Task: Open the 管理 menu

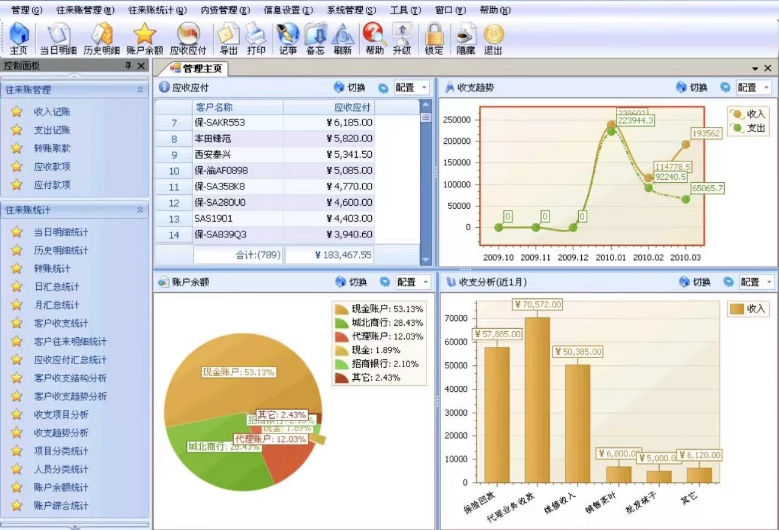Action: [27, 10]
